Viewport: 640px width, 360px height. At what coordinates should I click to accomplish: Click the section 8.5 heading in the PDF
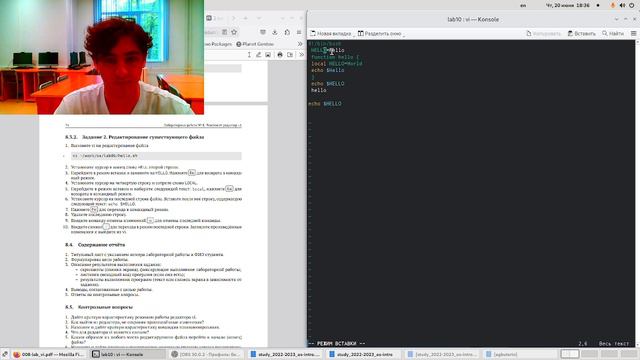(x=99, y=307)
